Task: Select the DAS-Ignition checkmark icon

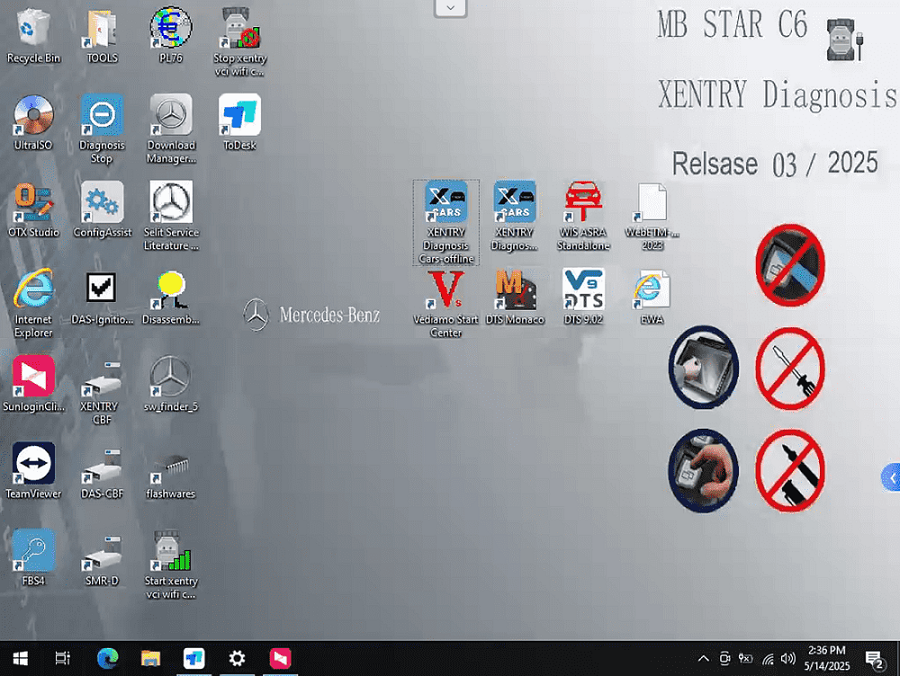Action: click(102, 297)
